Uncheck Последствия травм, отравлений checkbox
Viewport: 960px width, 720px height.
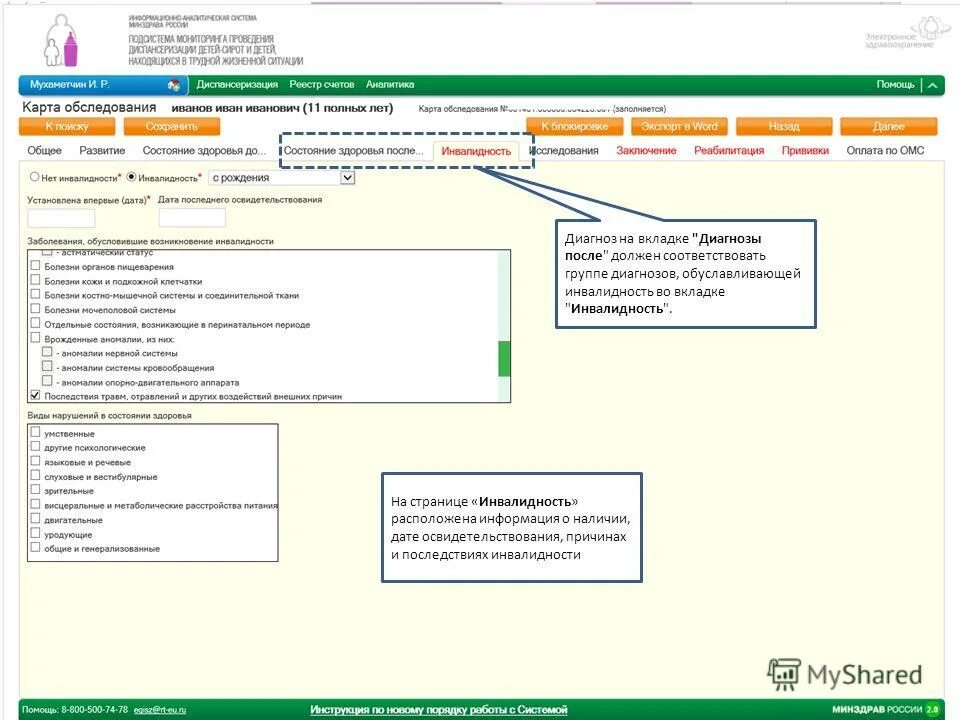[x=36, y=396]
